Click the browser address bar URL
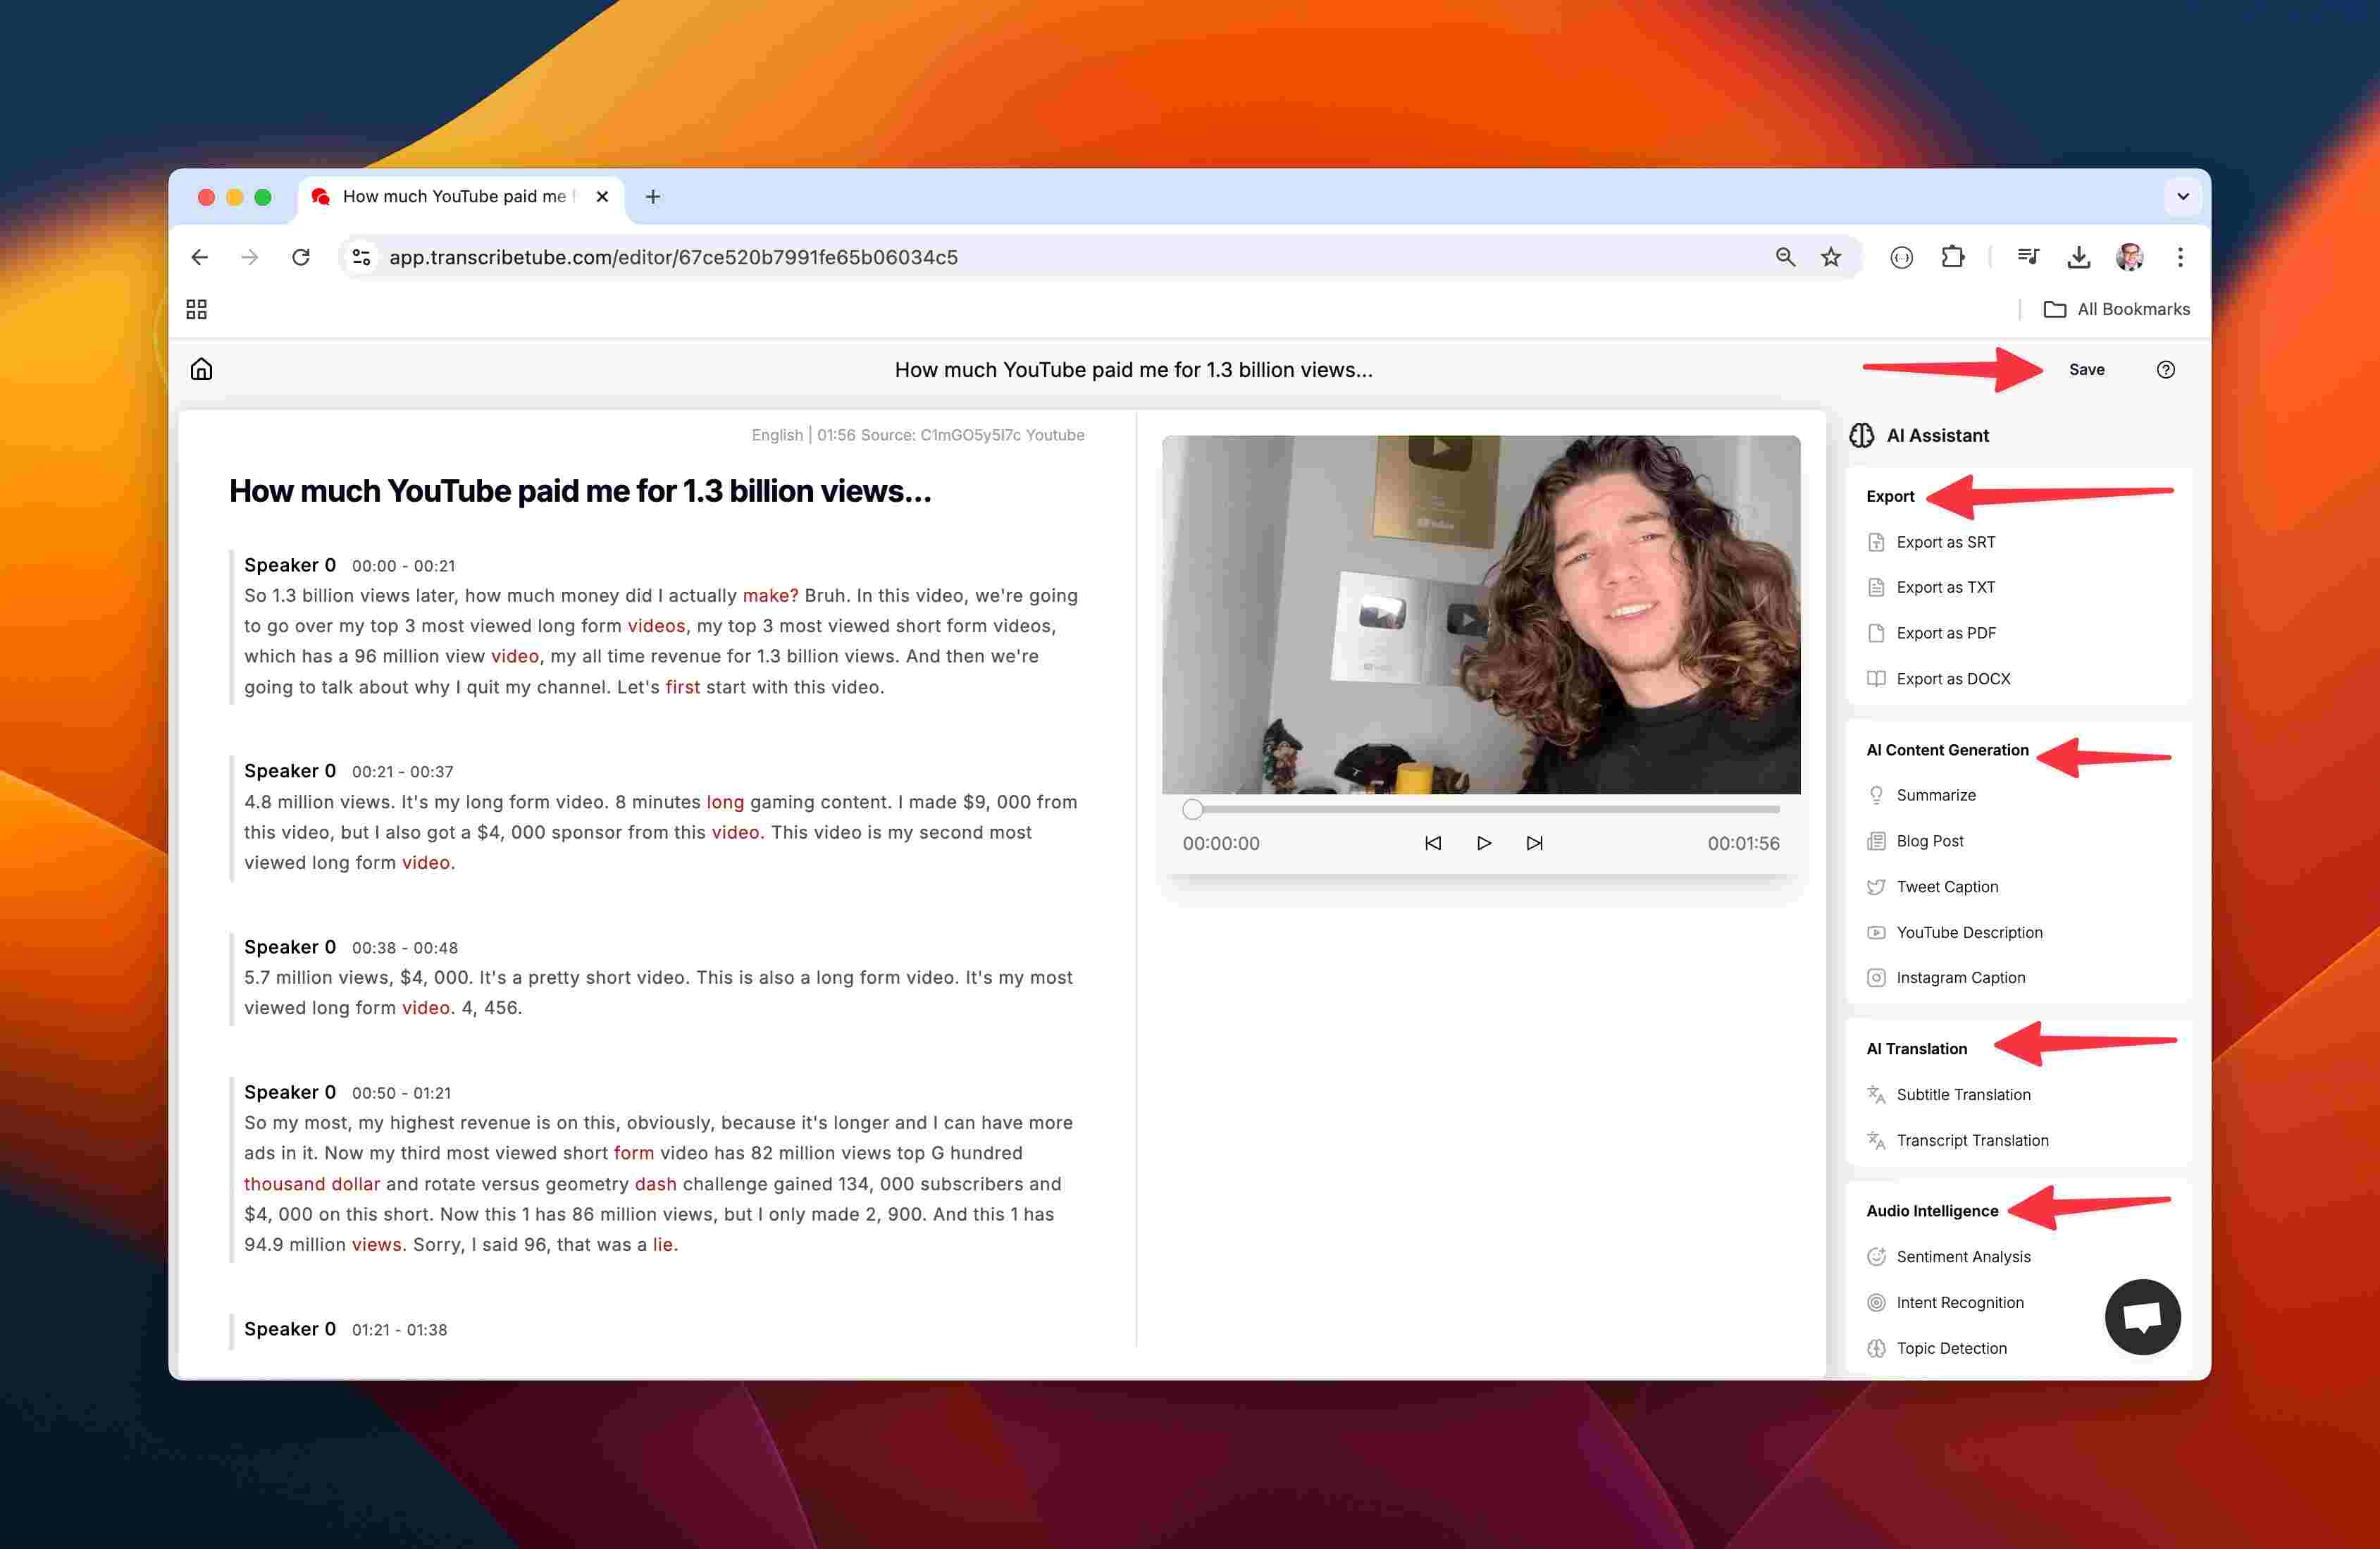 click(673, 257)
